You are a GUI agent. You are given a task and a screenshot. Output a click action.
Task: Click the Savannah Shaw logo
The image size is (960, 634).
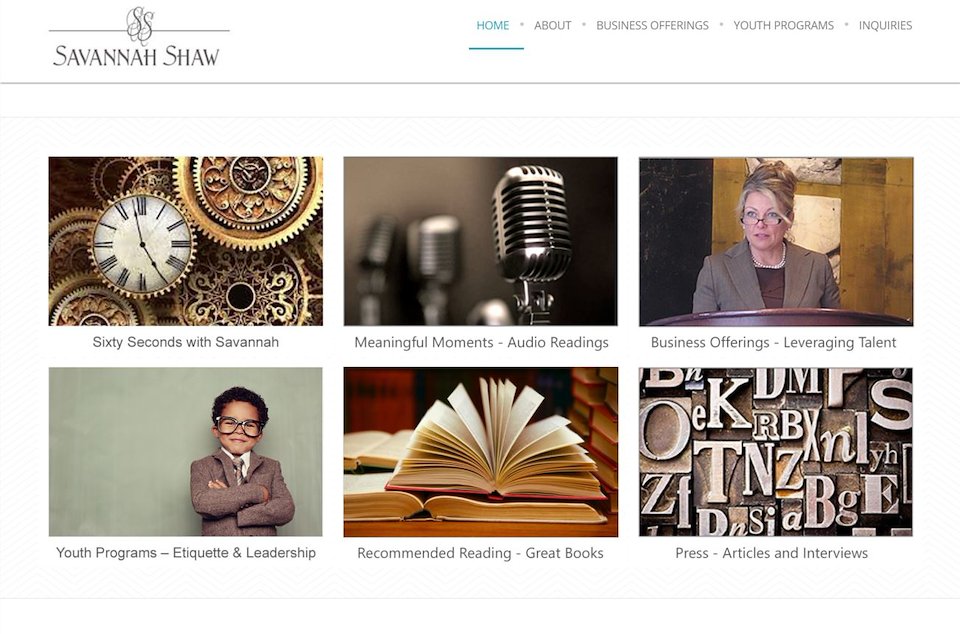click(x=139, y=36)
